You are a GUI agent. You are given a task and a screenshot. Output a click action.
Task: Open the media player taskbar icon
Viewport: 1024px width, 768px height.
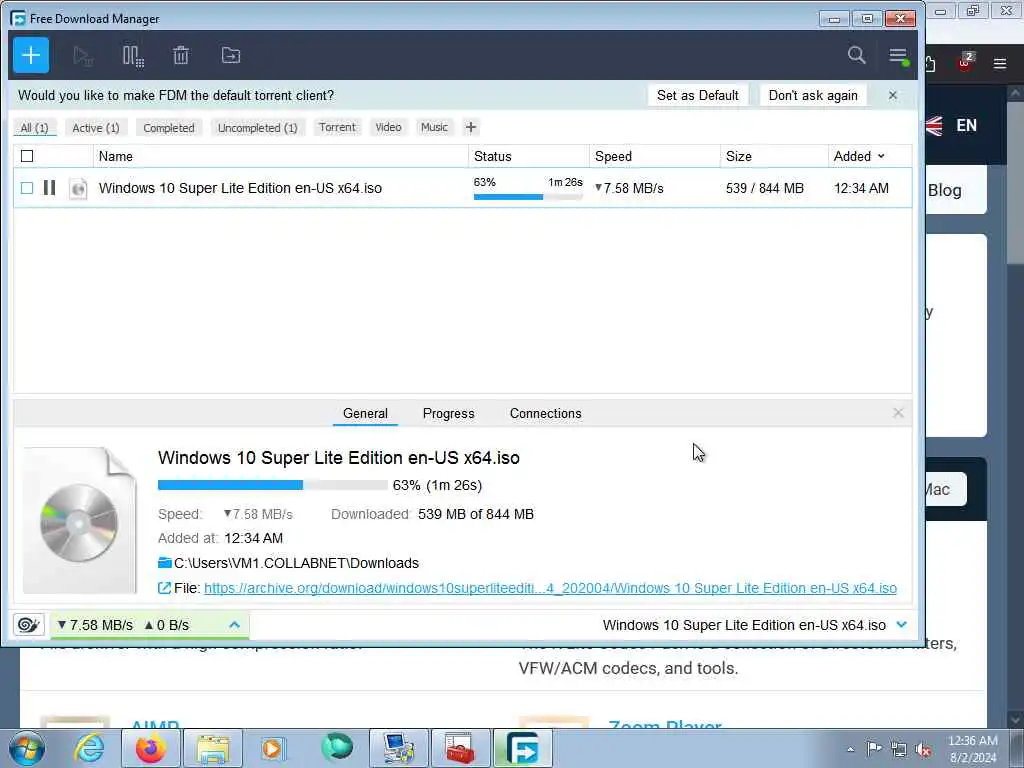tap(272, 748)
